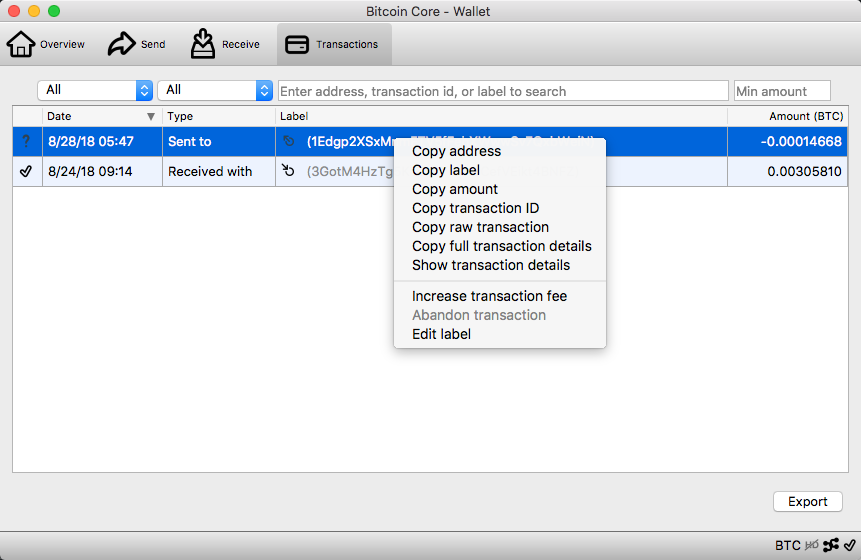Viewport: 861px width, 560px height.
Task: Click the 8/28/18 05:47 date cell
Action: click(x=102, y=141)
